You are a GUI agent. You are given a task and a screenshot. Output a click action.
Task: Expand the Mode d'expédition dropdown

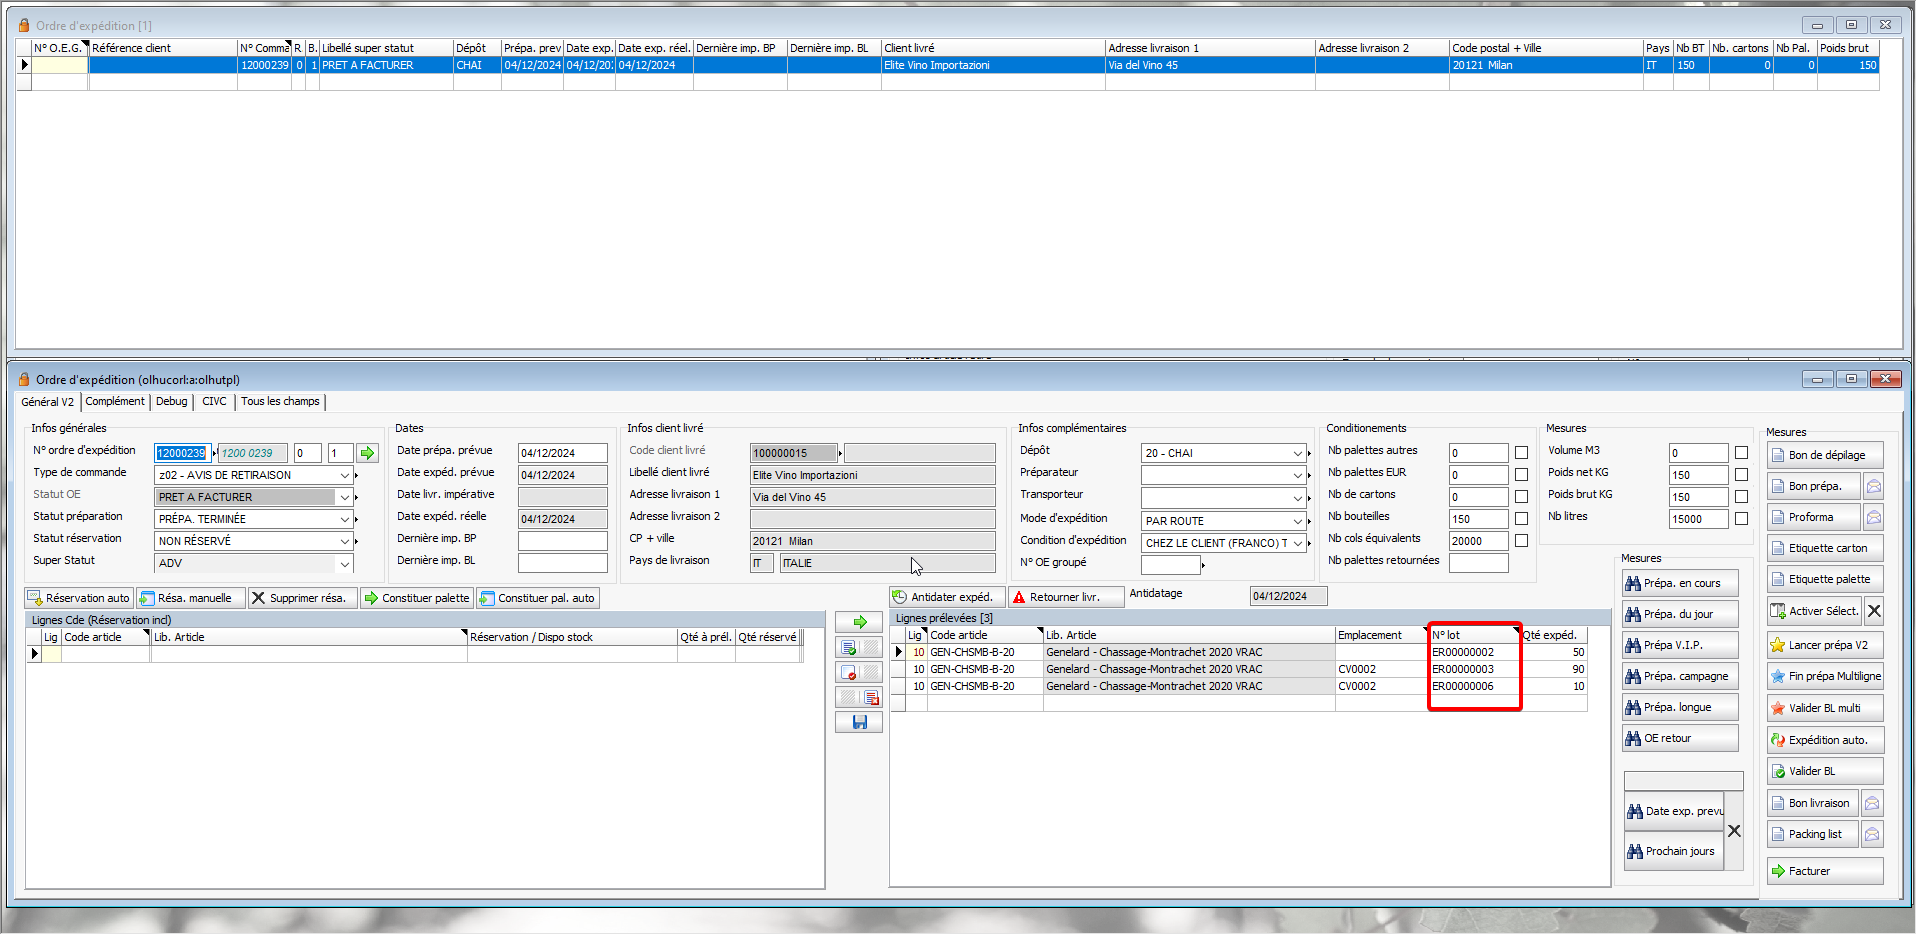click(x=1297, y=521)
